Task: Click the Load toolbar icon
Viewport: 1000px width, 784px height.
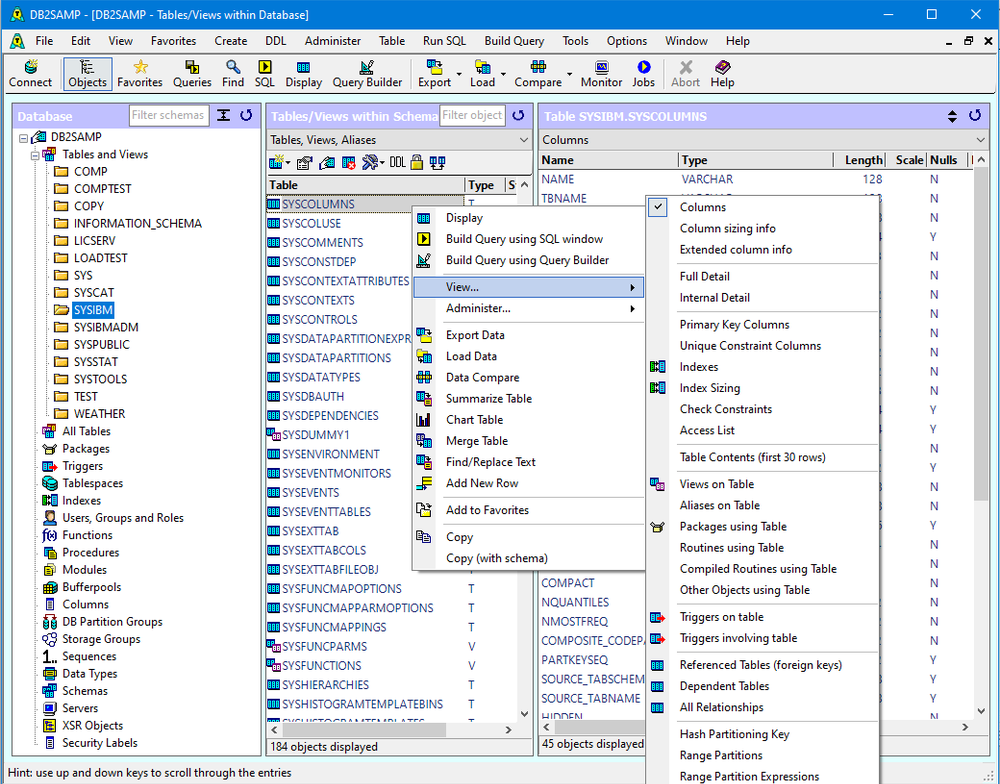Action: tap(482, 73)
